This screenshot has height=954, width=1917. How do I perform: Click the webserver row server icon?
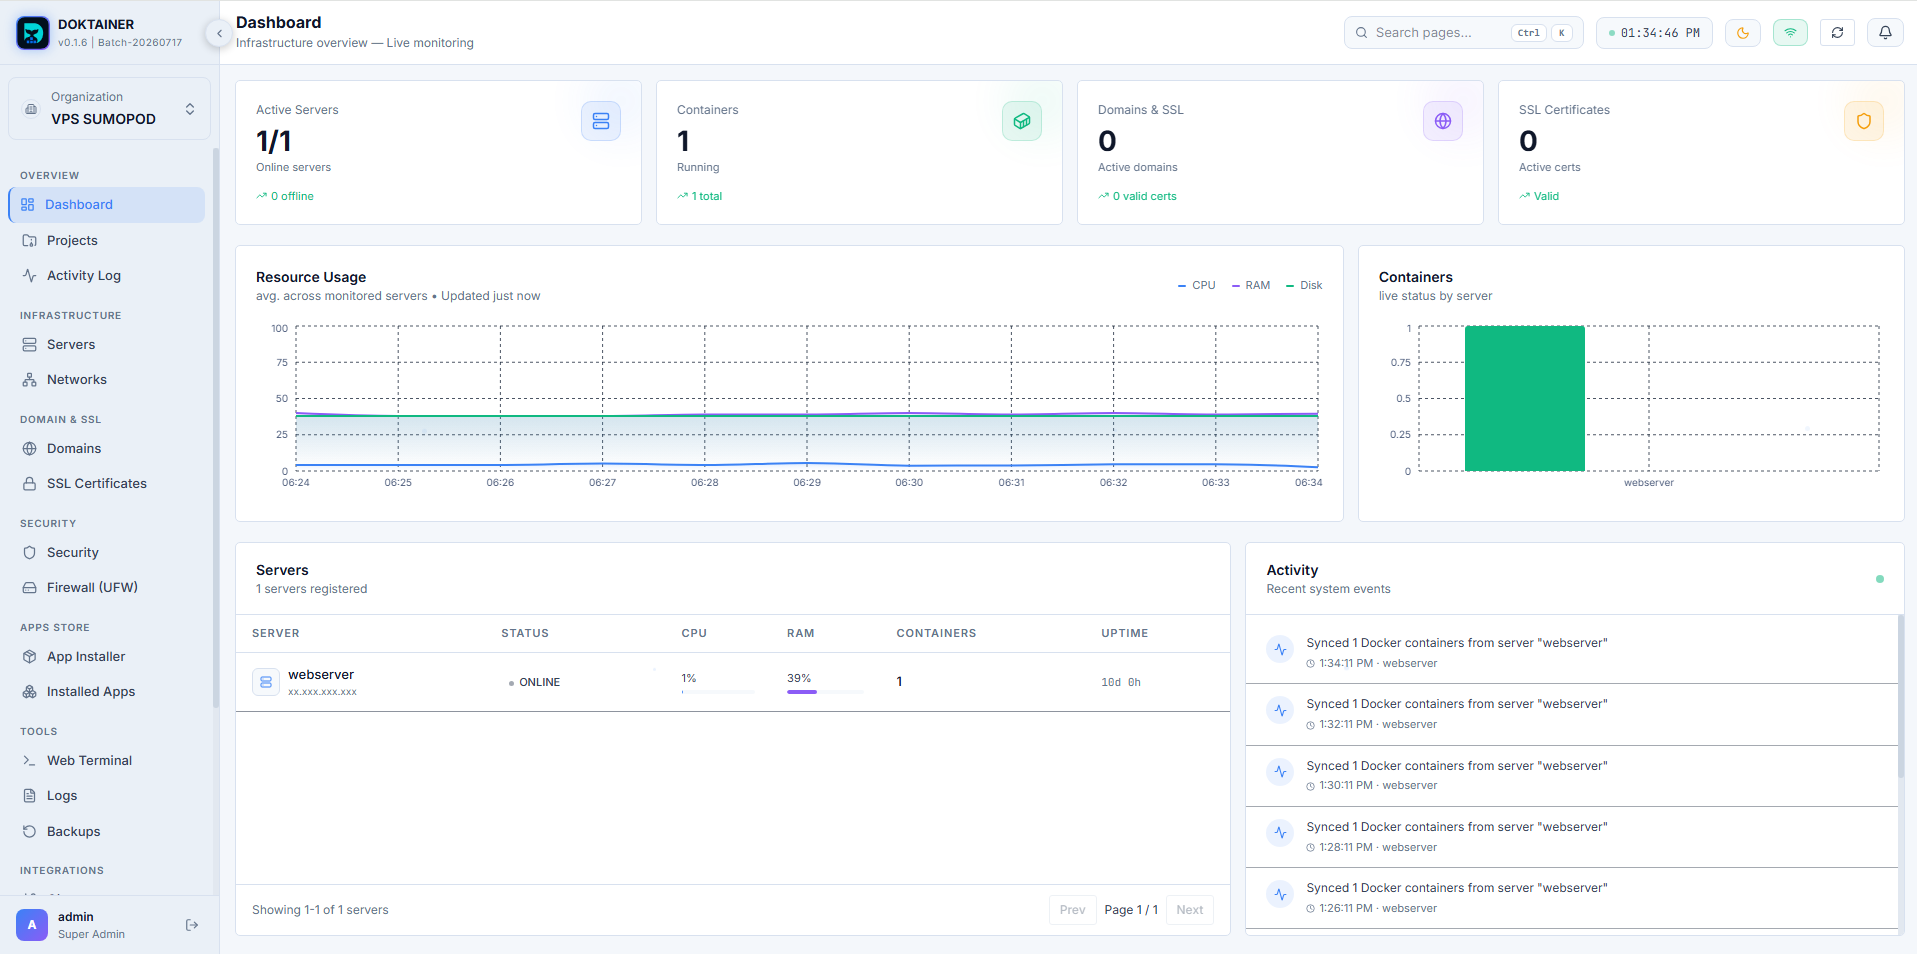(266, 682)
